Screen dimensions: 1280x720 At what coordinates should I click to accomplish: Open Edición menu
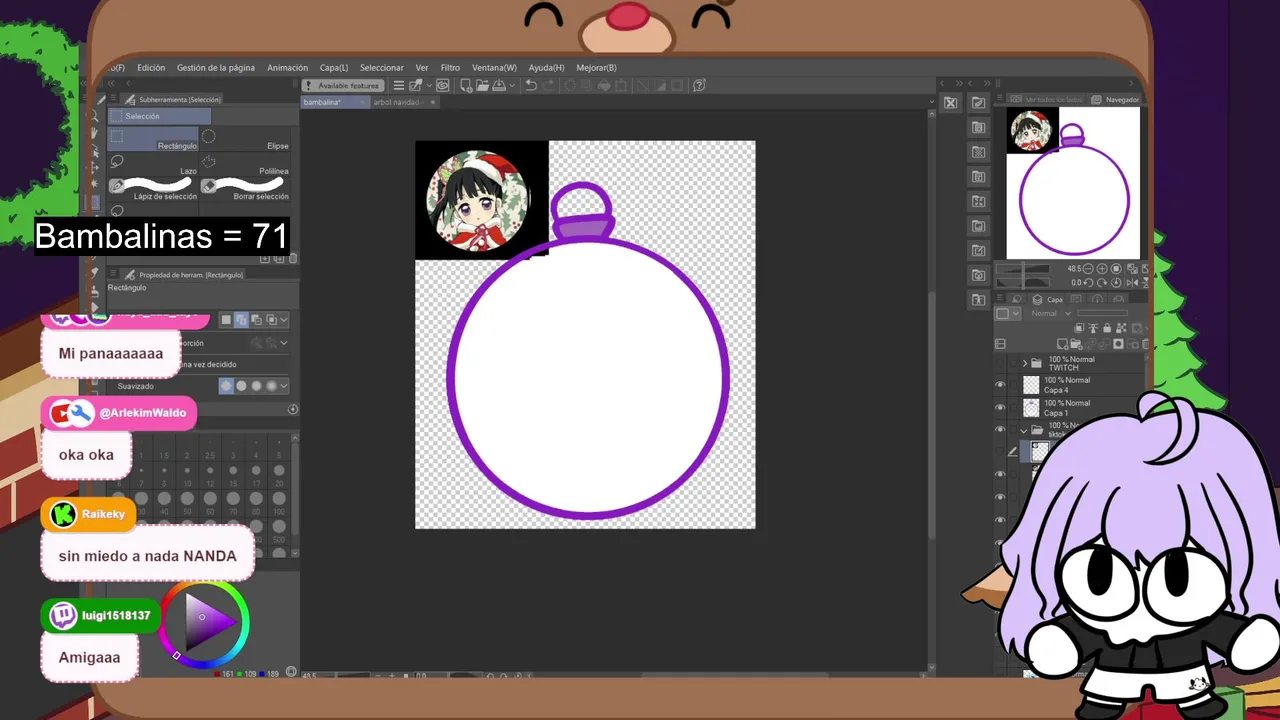(x=151, y=68)
